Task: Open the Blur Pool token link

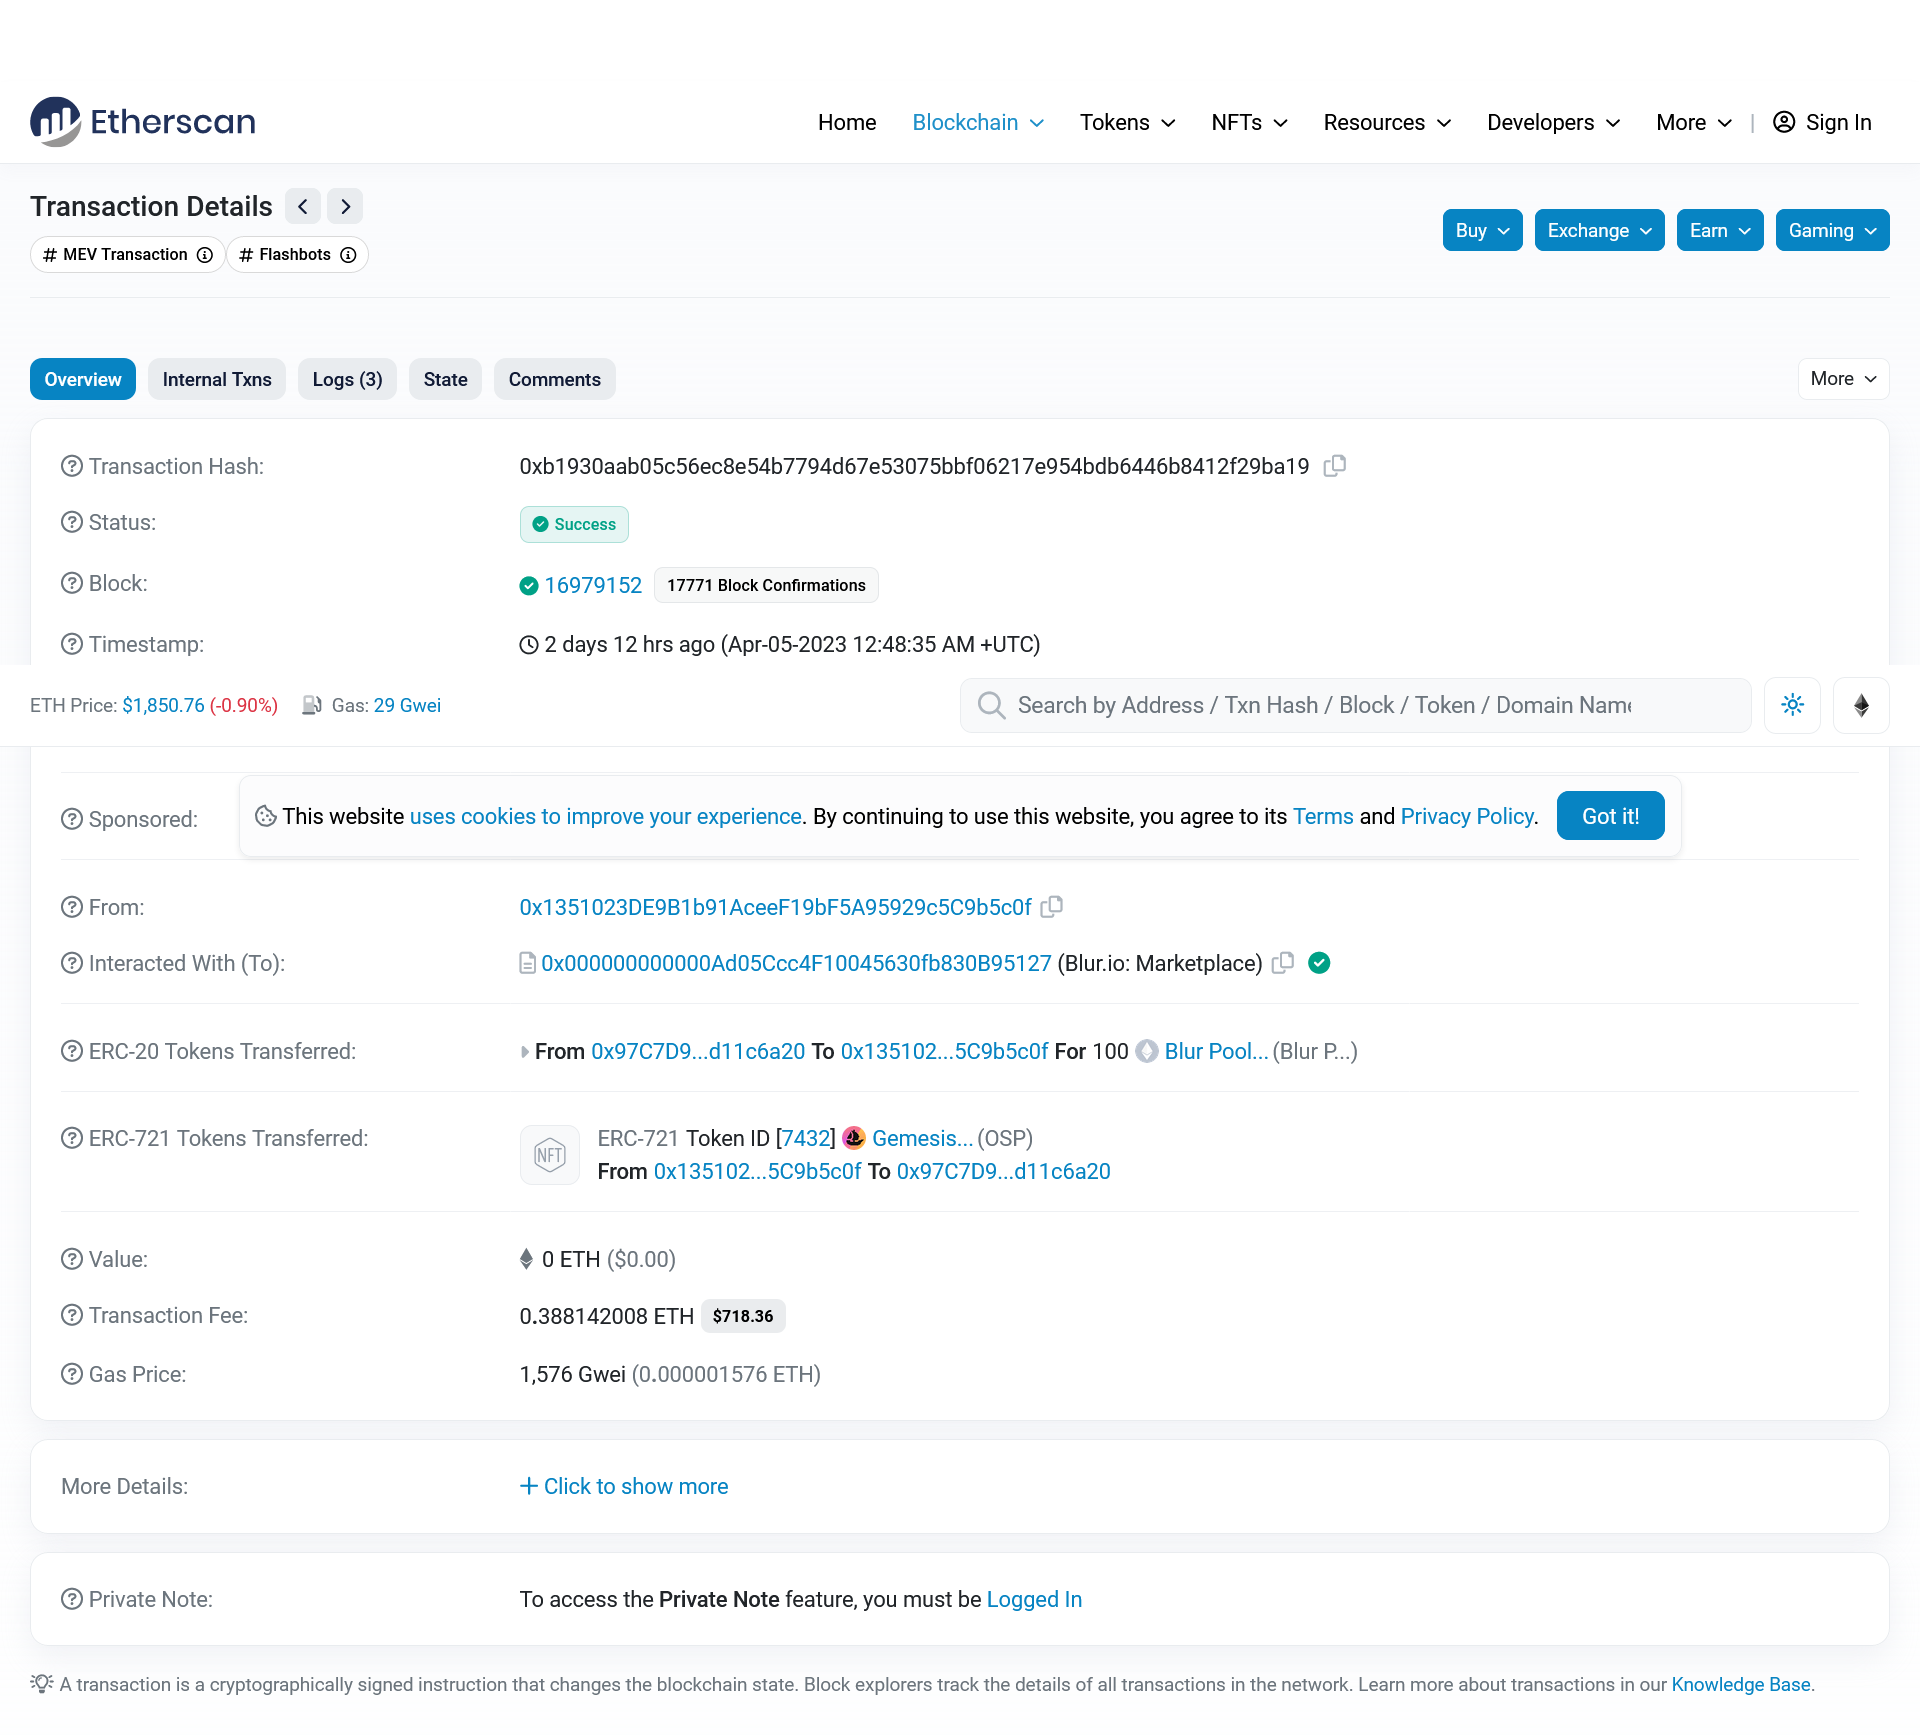Action: click(x=1216, y=1051)
